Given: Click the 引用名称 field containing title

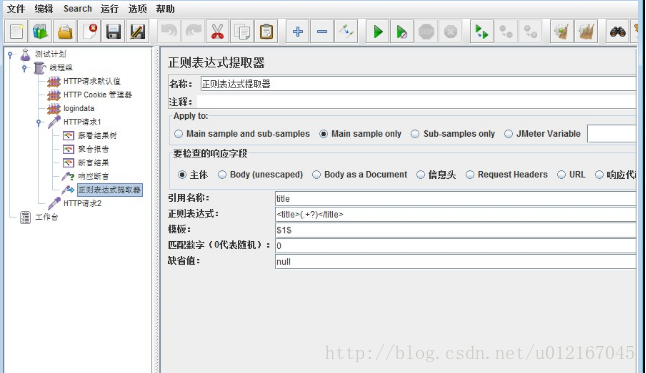Looking at the screenshot, I should [x=455, y=199].
